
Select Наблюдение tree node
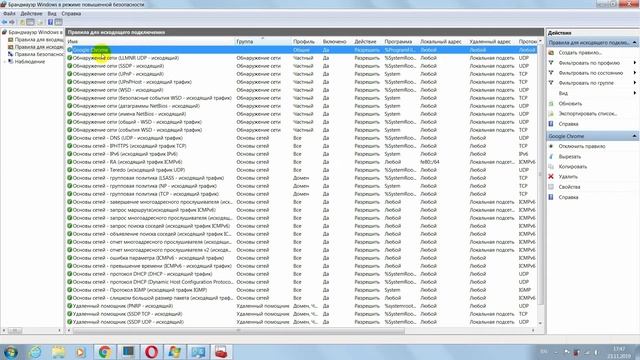(30, 62)
